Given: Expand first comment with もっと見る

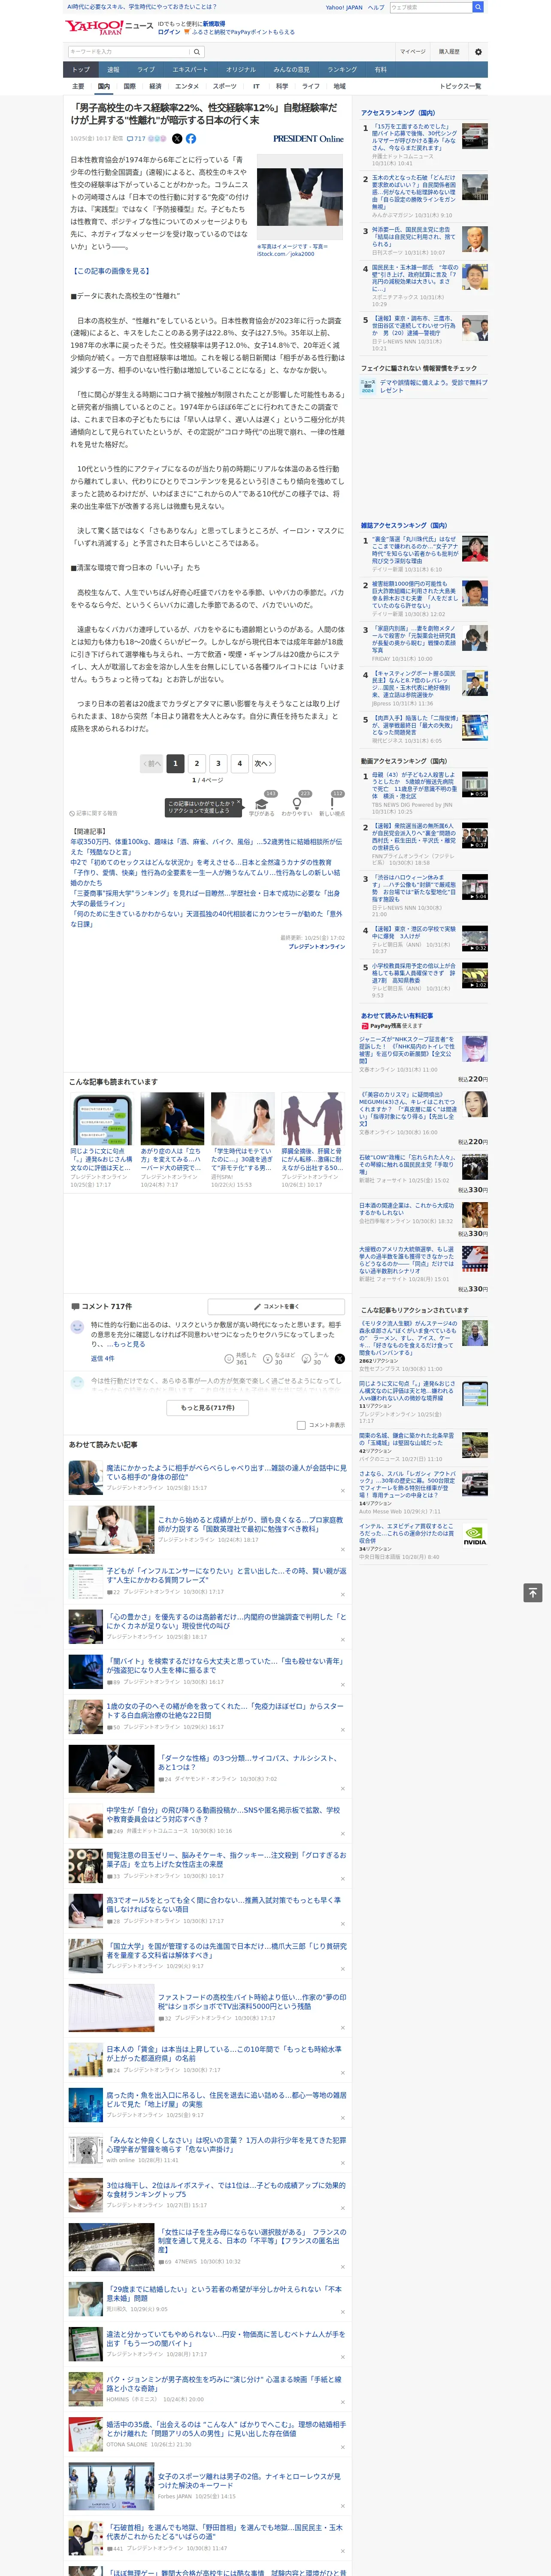Looking at the screenshot, I should [x=126, y=1344].
